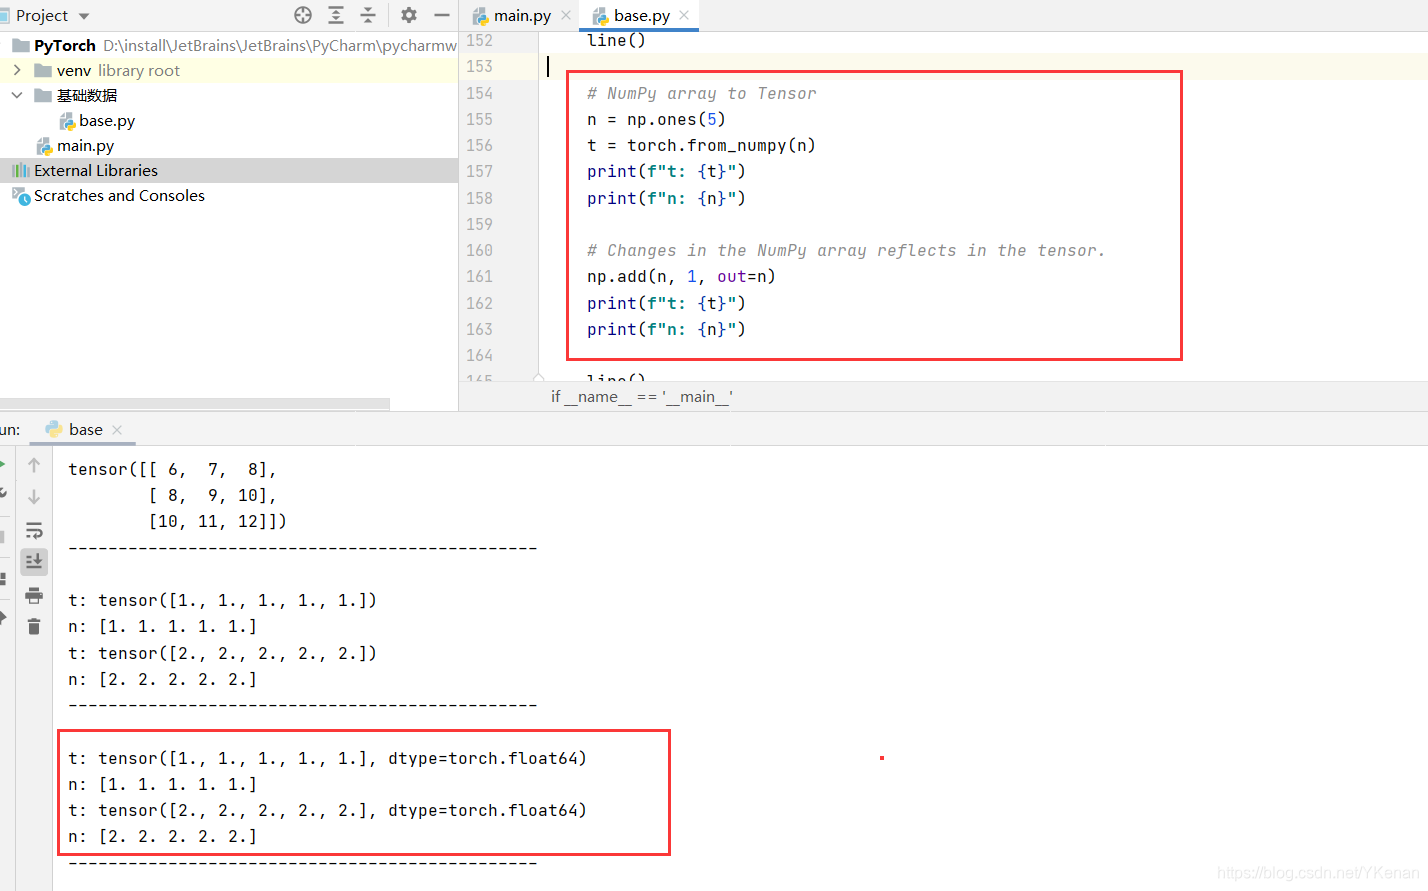Click output 't: tensor([1., 1., 1., 1., 1.])' without dtype
The height and width of the screenshot is (891, 1428).
point(222,600)
